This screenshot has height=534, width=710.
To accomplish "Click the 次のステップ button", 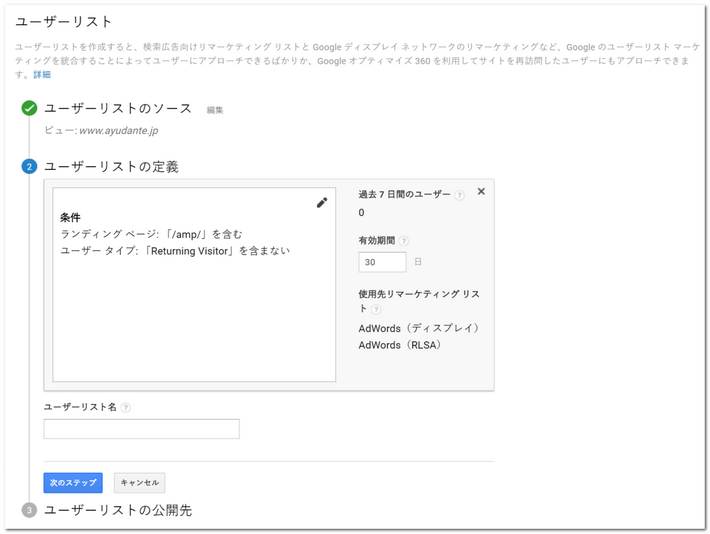I will (73, 483).
